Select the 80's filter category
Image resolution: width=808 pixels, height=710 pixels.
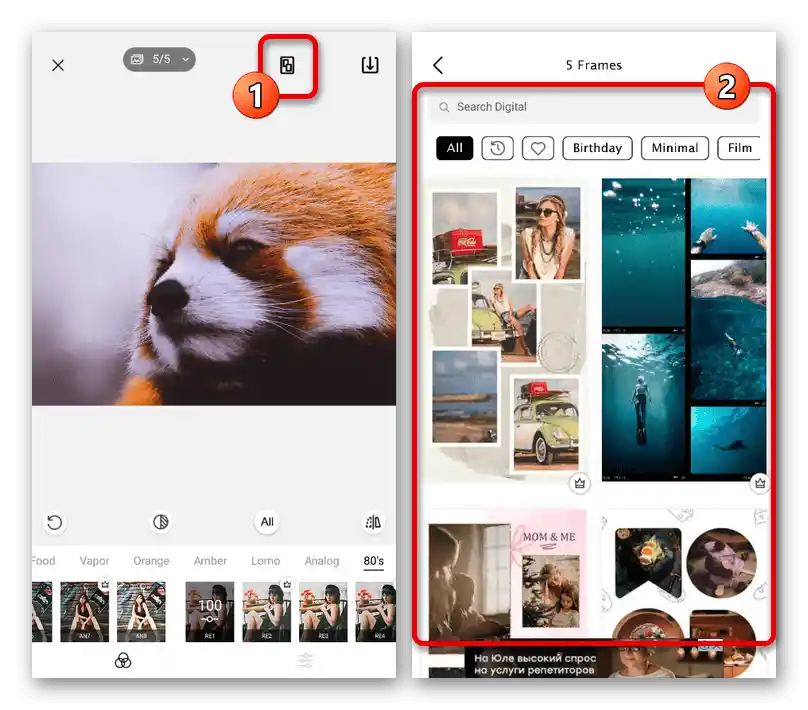[374, 561]
